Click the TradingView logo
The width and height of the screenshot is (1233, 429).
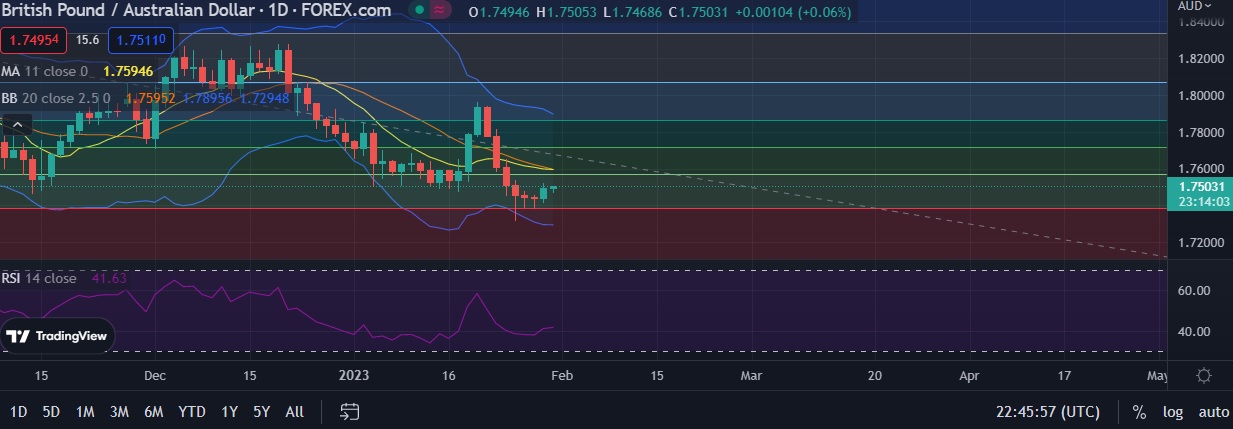pyautogui.click(x=56, y=336)
